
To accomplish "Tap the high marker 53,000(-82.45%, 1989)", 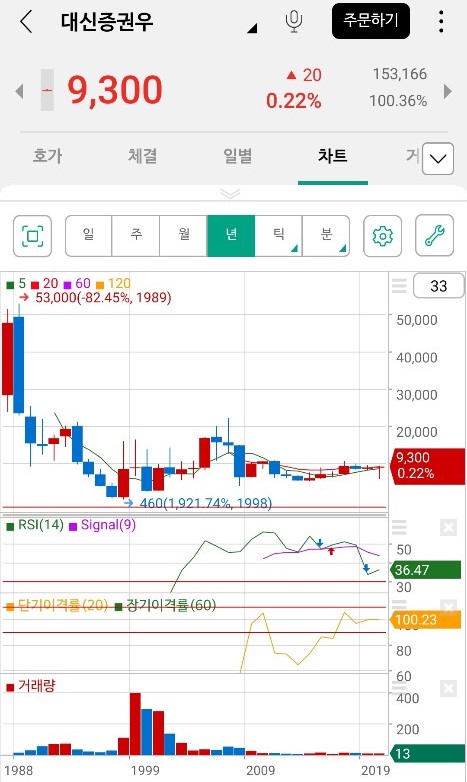I will [x=103, y=298].
